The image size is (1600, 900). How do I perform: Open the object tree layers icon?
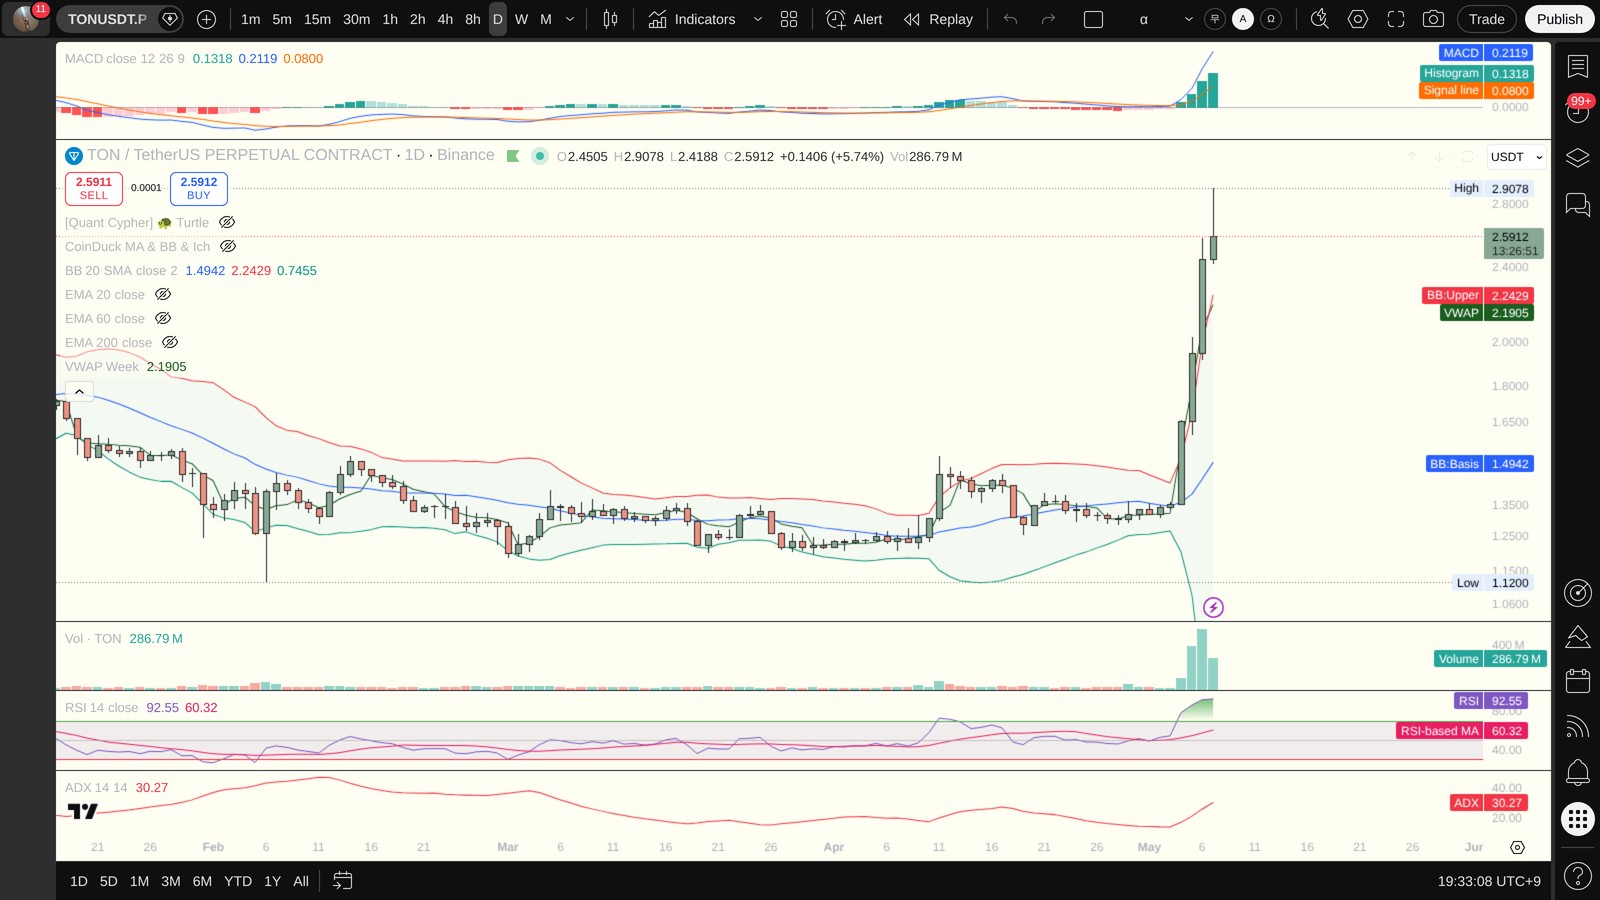click(1577, 158)
